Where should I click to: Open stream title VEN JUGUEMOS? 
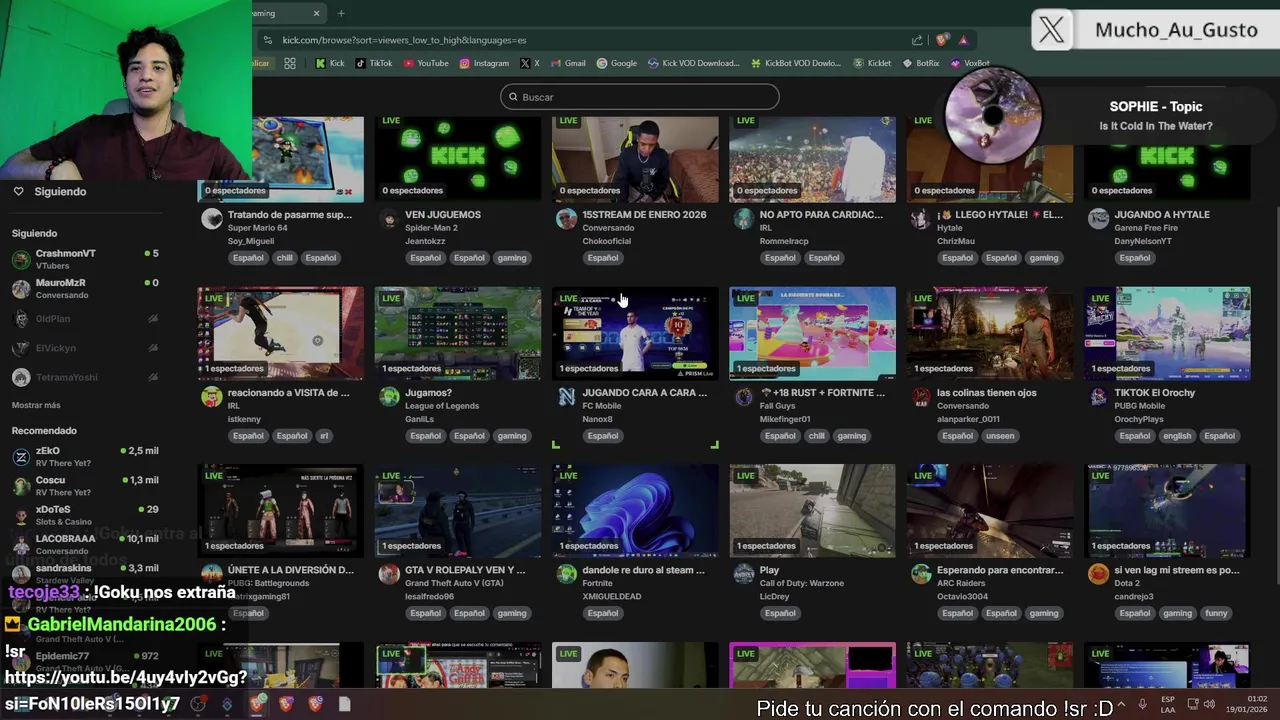click(x=443, y=214)
